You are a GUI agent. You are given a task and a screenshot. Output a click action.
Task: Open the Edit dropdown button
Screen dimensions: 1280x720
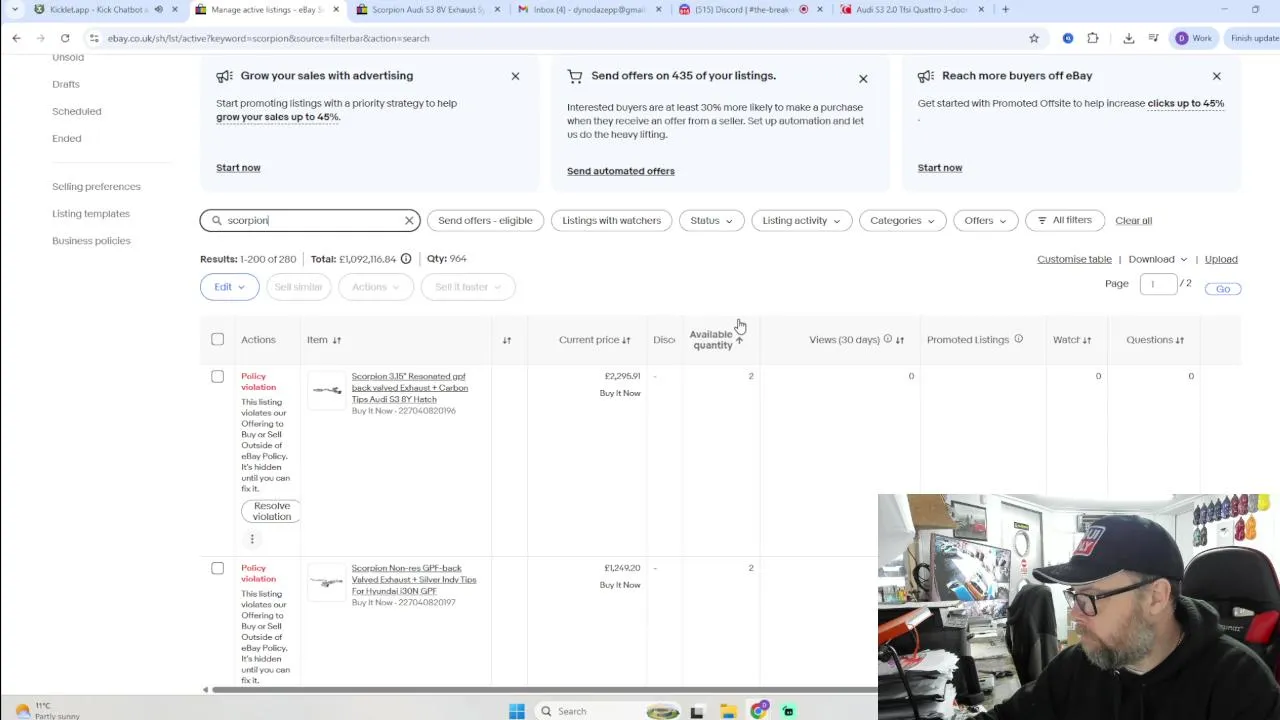[229, 287]
